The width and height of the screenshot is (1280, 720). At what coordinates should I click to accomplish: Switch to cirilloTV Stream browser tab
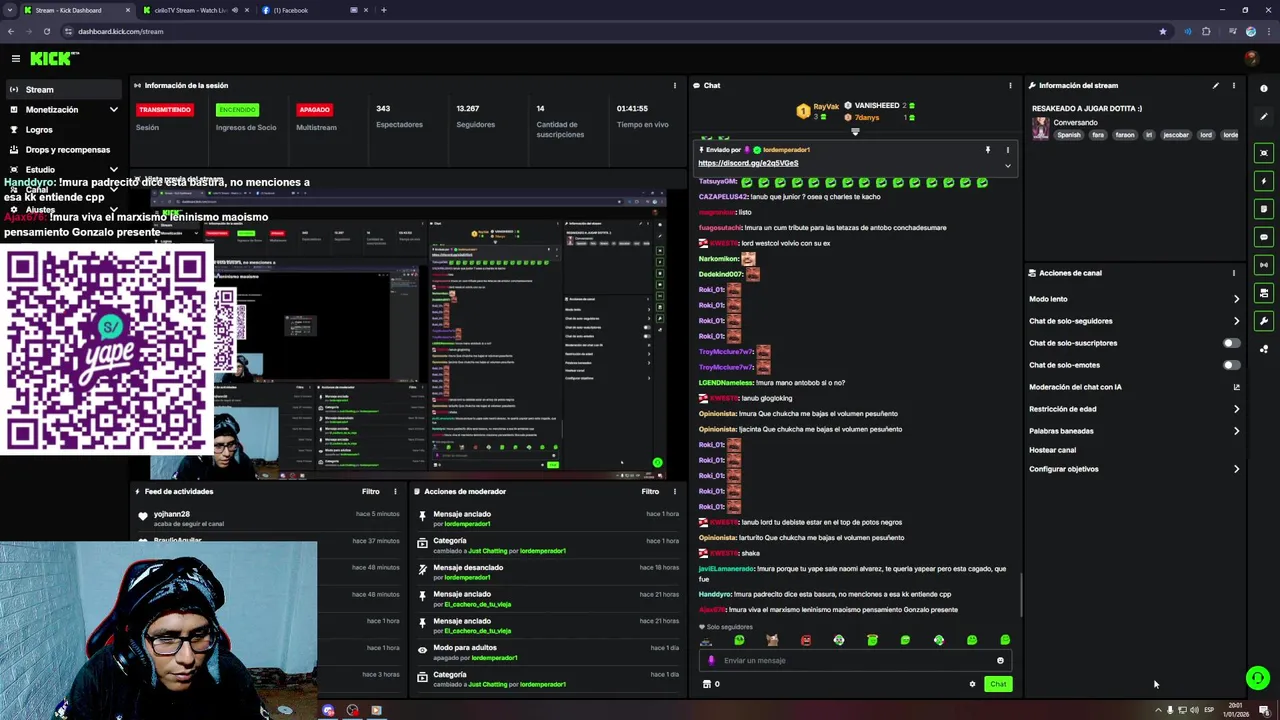click(x=195, y=10)
